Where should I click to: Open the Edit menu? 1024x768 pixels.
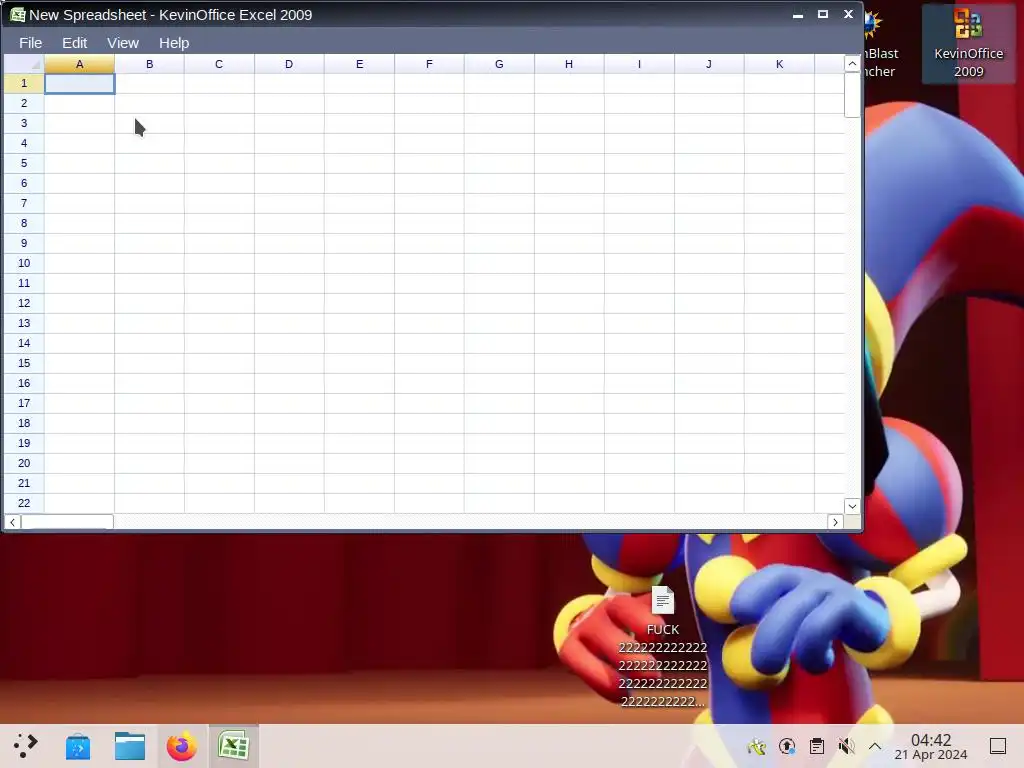click(x=74, y=43)
